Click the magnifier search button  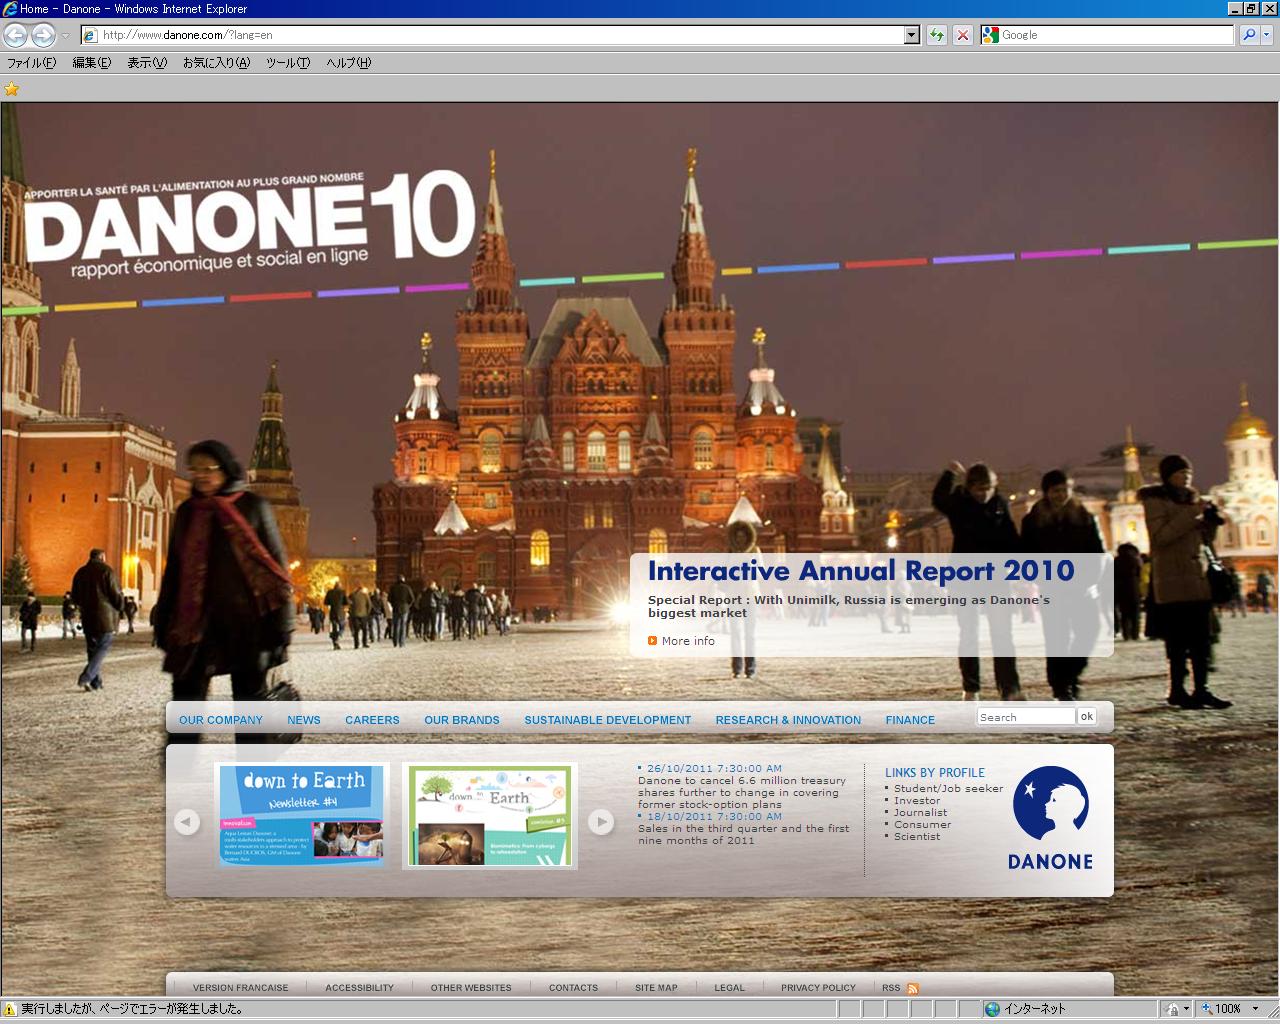[x=1249, y=35]
